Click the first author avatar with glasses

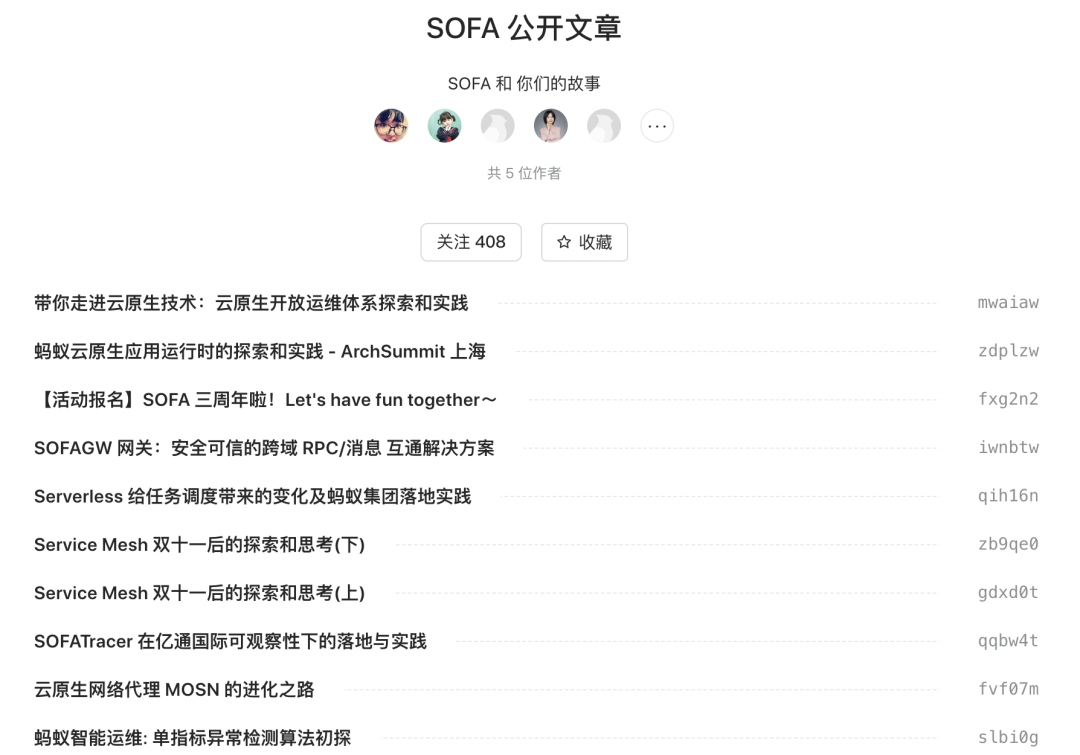point(391,125)
